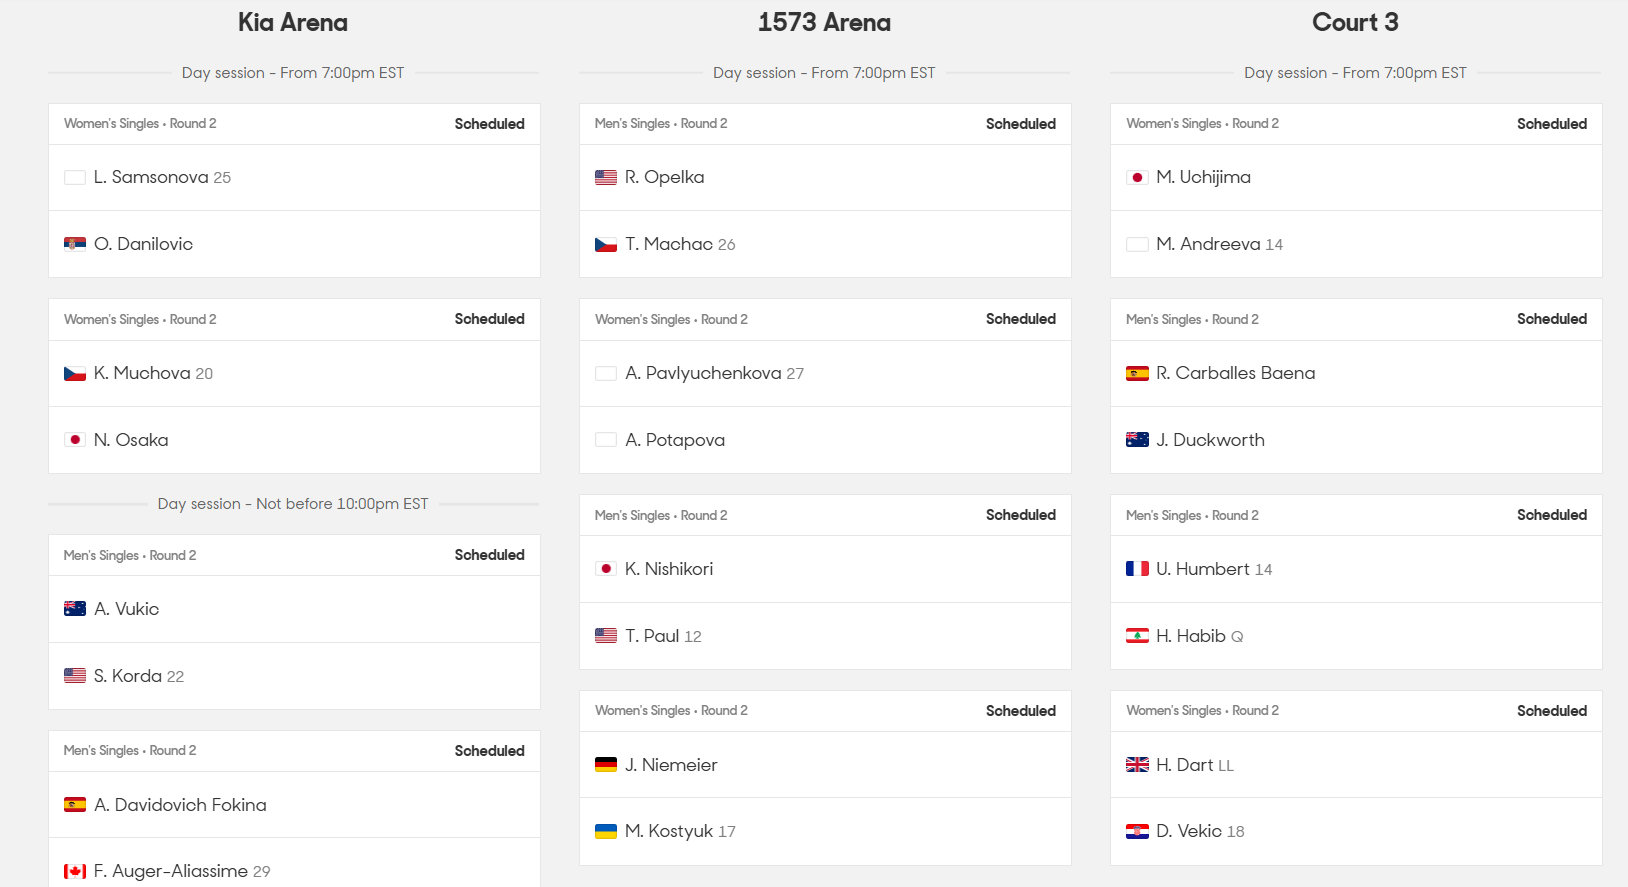
Task: Open J. Duckworth player name
Action: point(1210,440)
